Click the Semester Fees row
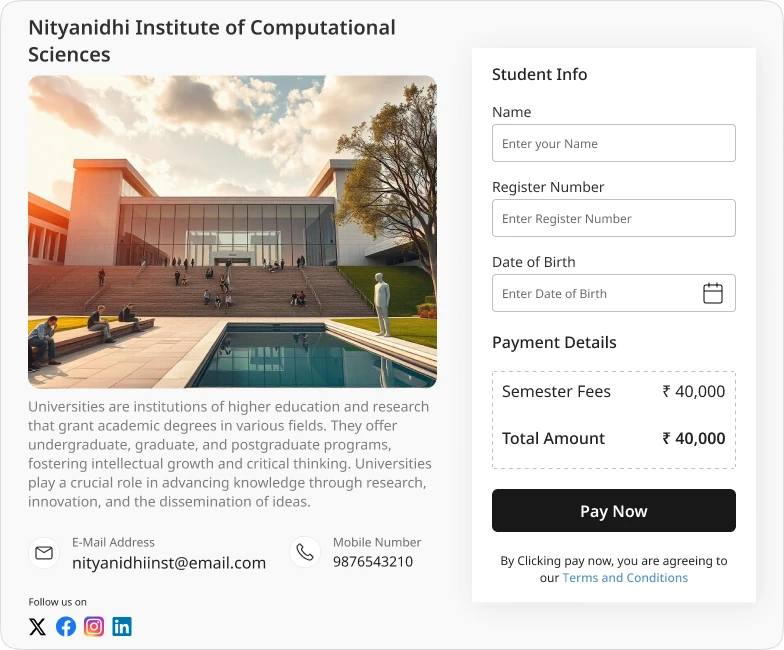784x650 pixels. click(x=614, y=392)
